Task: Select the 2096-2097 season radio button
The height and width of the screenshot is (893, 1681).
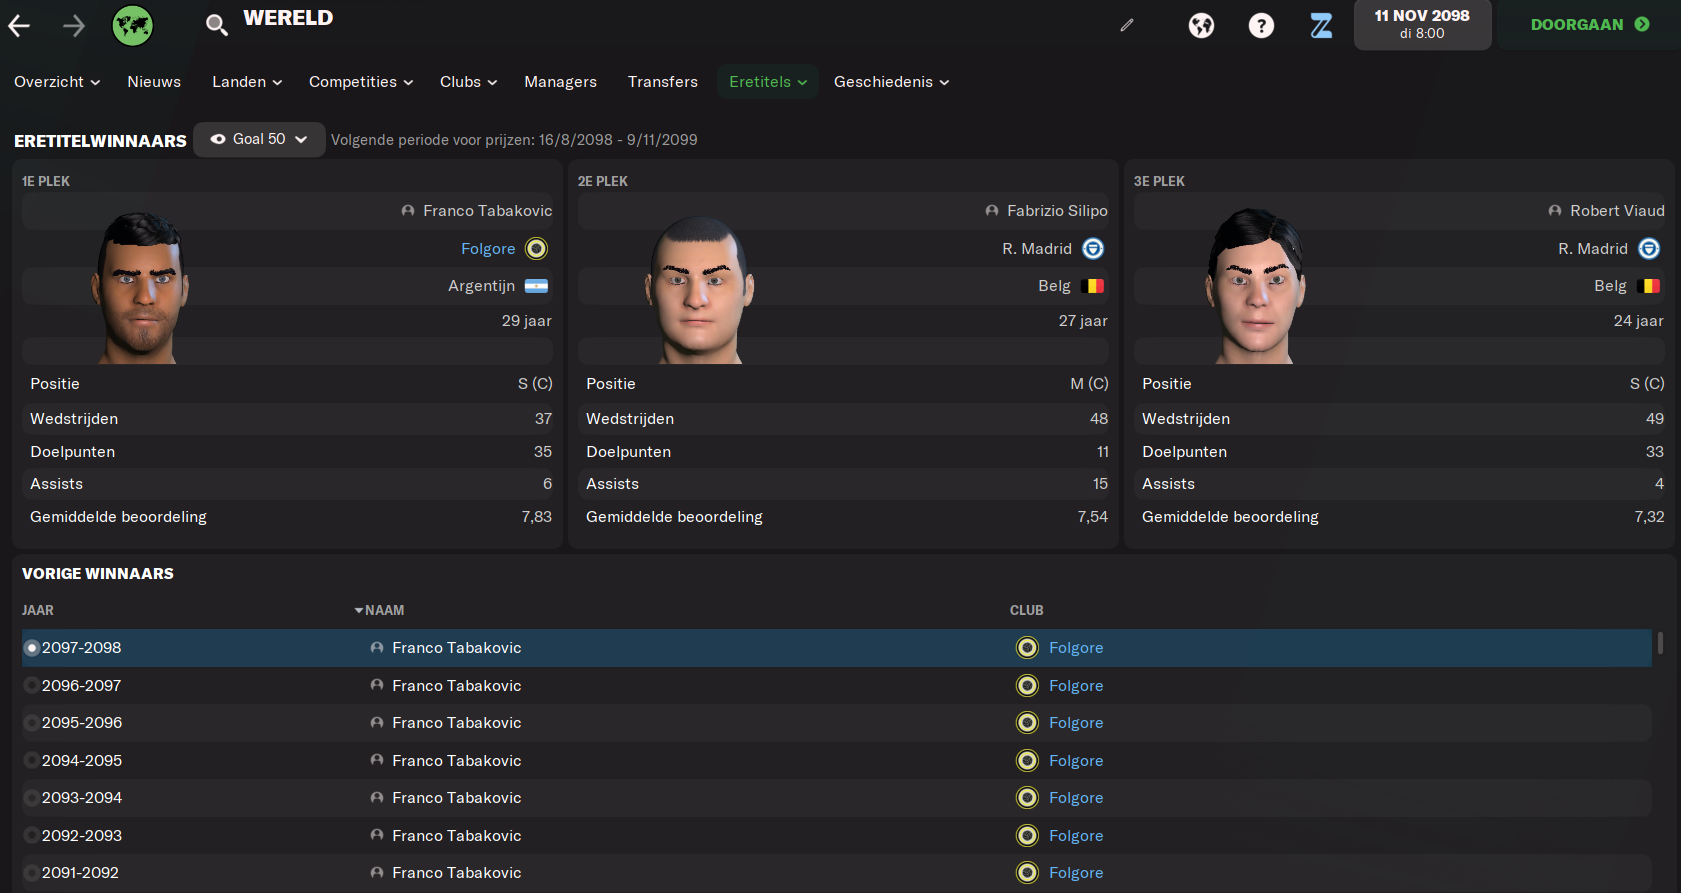Action: [x=32, y=686]
